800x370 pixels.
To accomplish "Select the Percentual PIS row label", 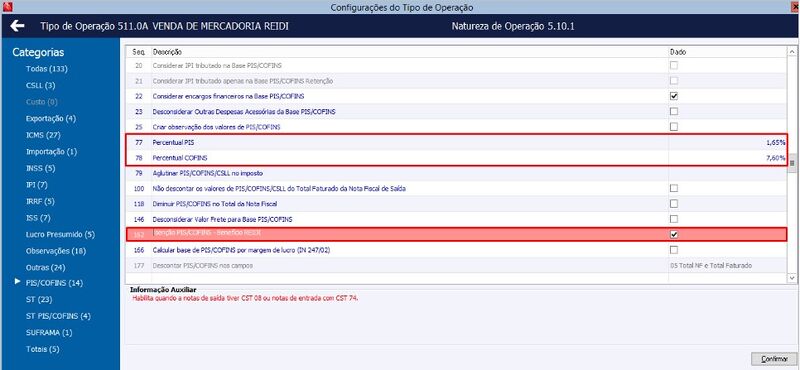I will coord(173,143).
